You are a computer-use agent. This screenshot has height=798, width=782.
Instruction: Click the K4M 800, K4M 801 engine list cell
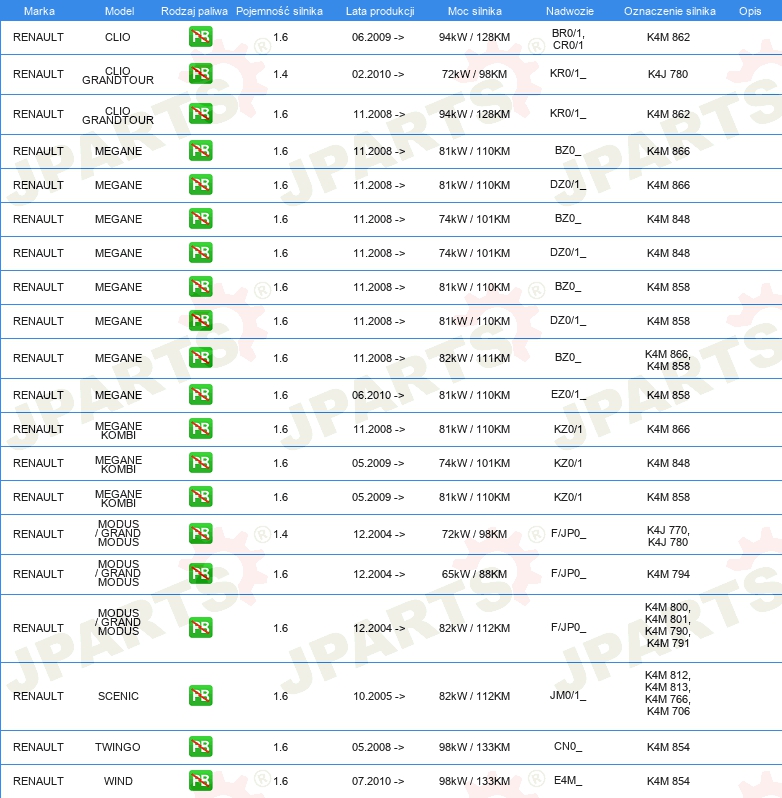click(x=668, y=625)
